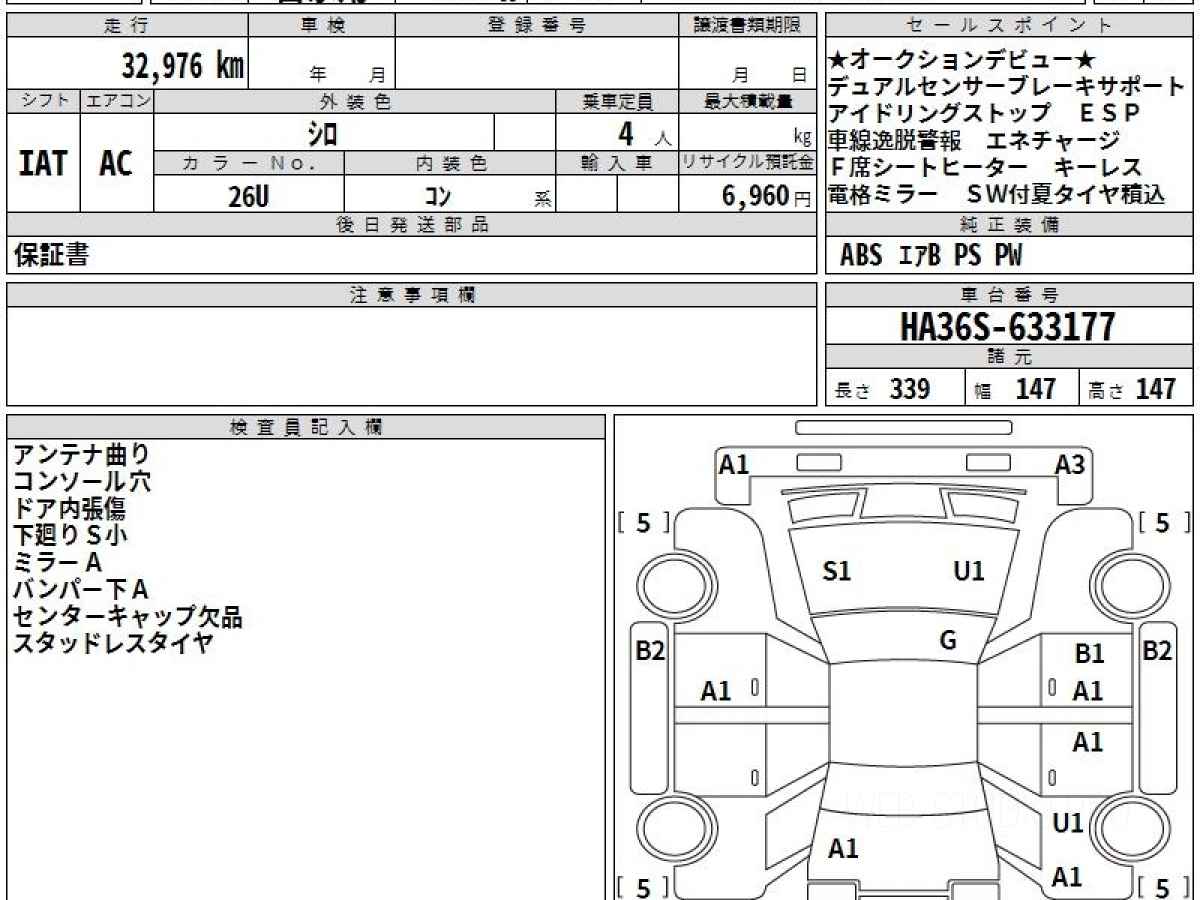Click the 後日発送部品 header
Screen dimensions: 1200x900
coord(411,225)
